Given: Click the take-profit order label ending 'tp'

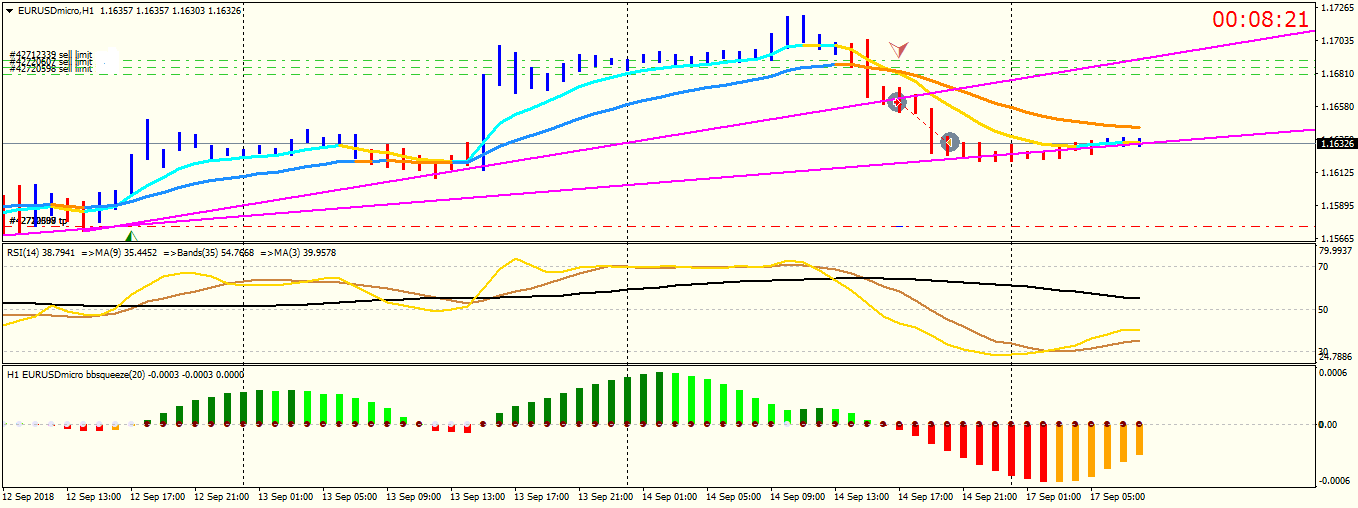Looking at the screenshot, I should point(38,220).
